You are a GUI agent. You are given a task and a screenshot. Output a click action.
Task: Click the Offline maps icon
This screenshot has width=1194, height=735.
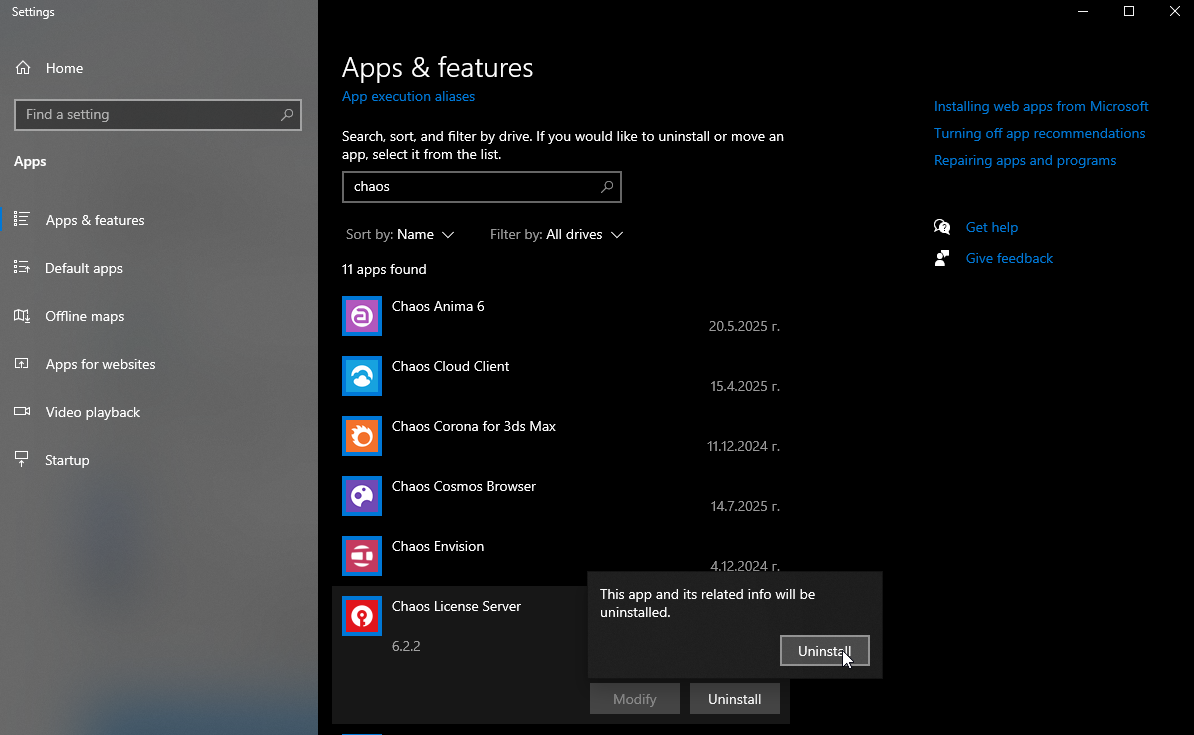tap(22, 315)
